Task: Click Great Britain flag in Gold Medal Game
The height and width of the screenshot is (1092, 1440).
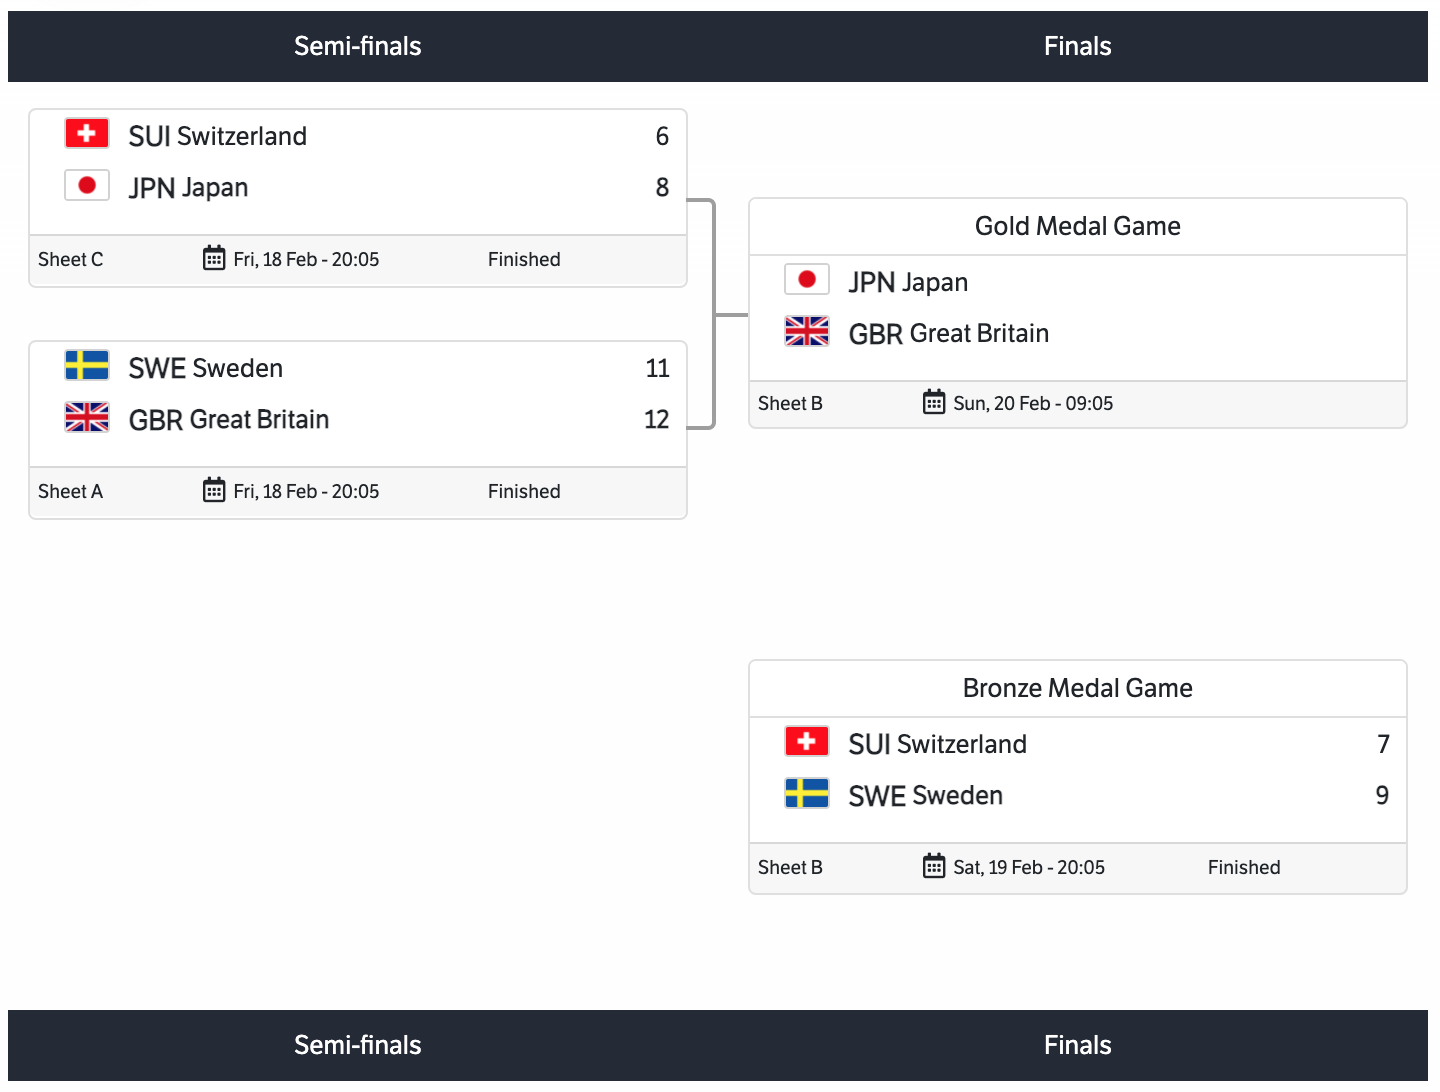Action: 807,332
